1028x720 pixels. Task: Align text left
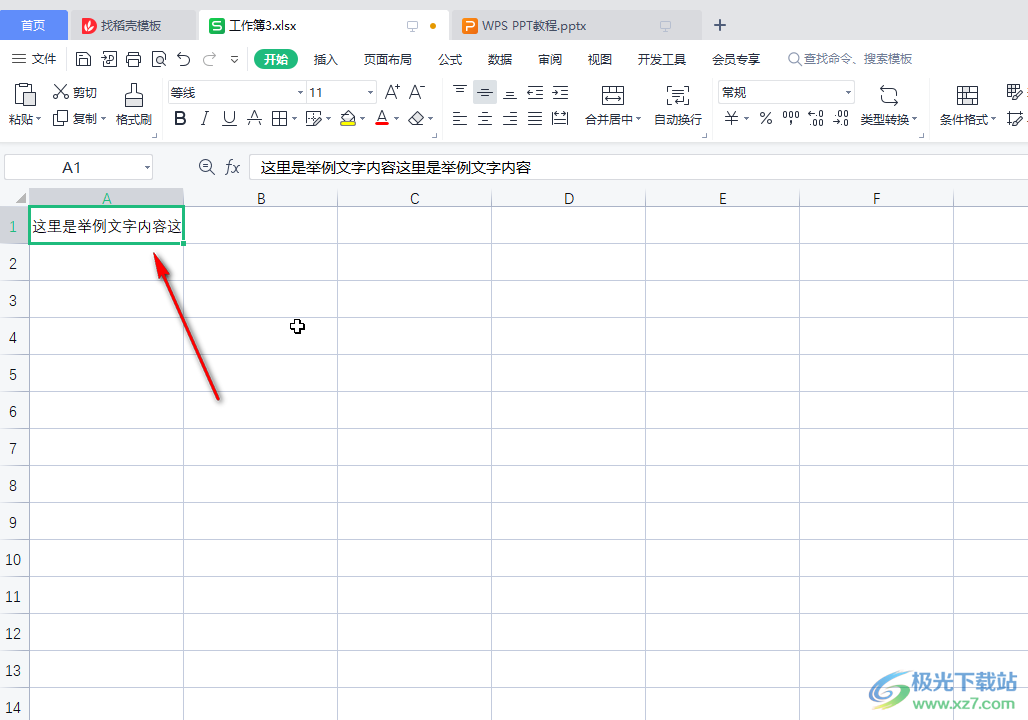coord(460,119)
